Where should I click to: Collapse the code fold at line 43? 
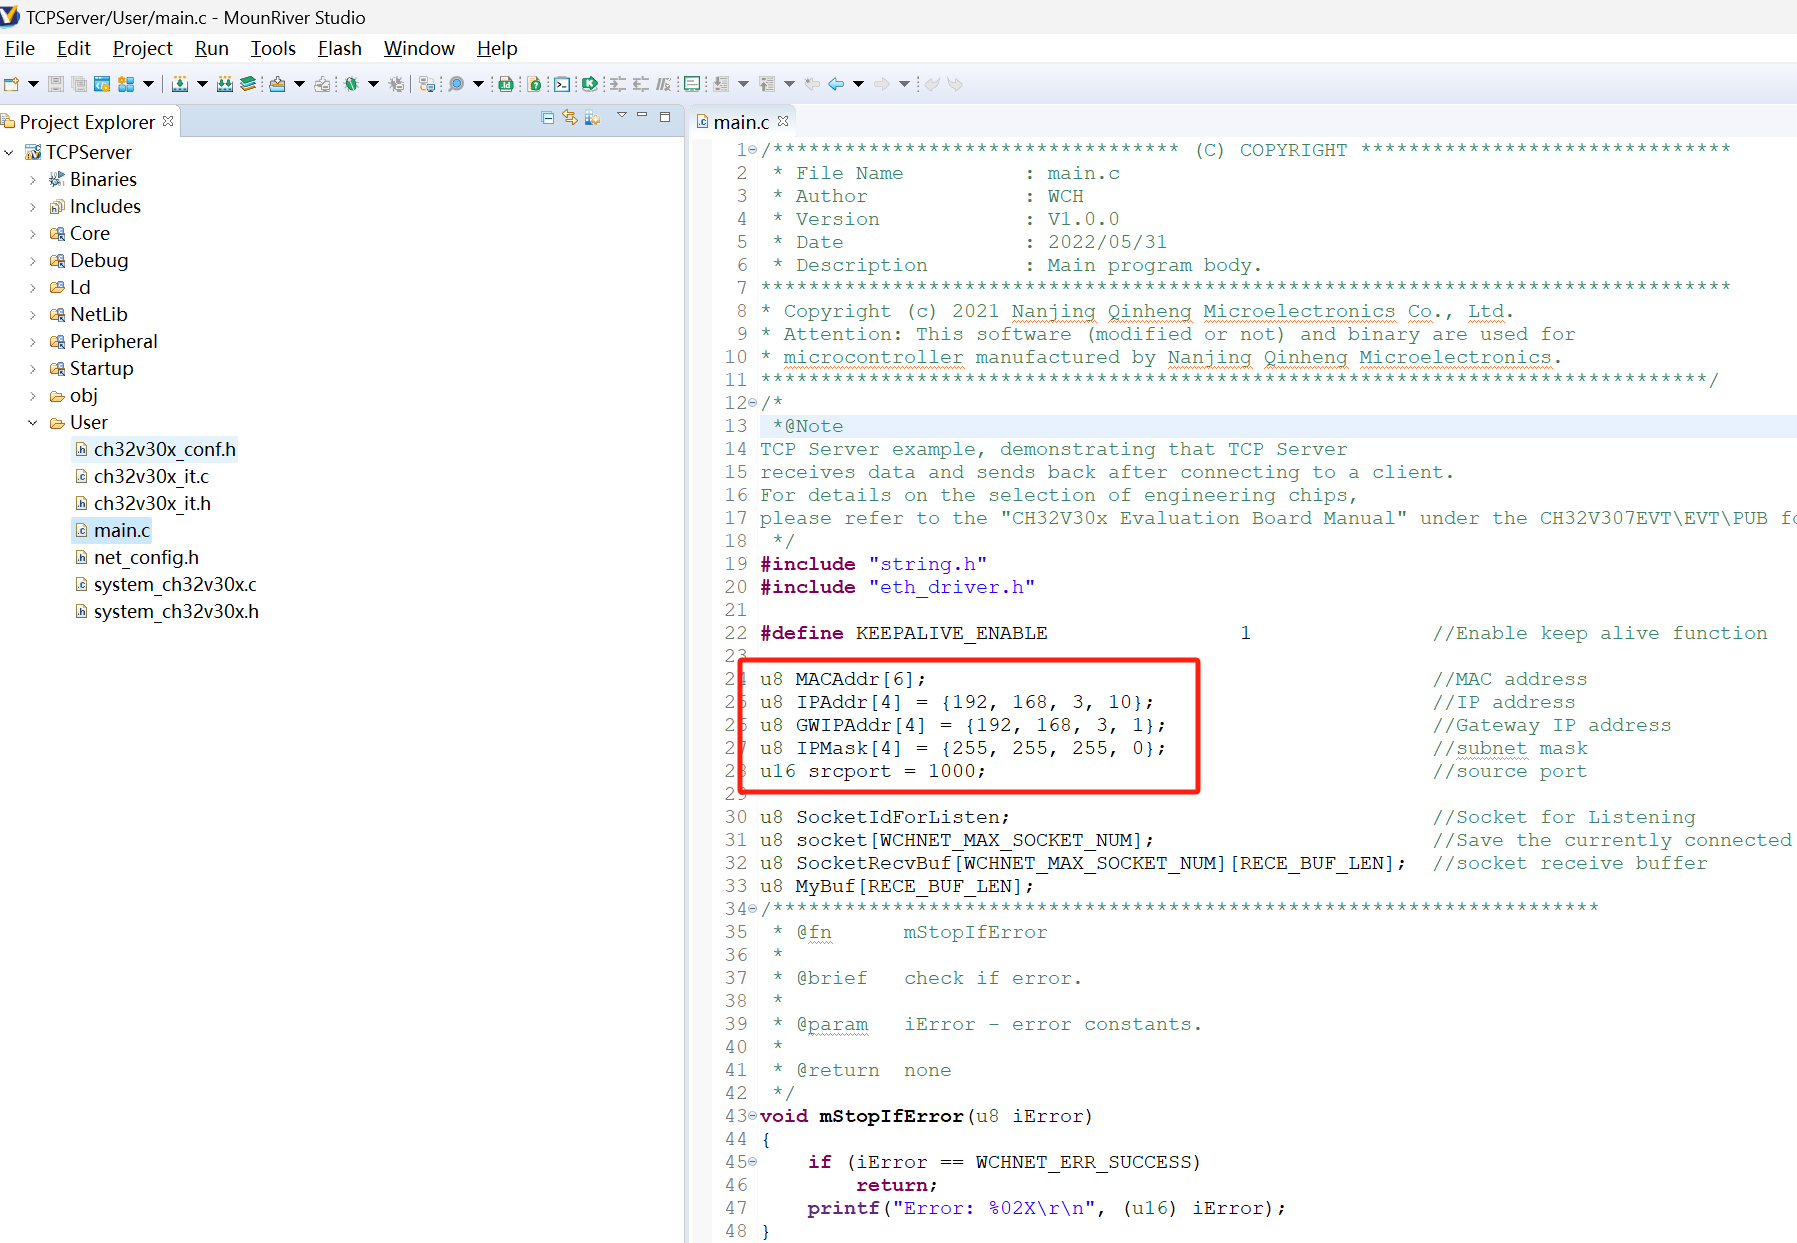coord(753,1116)
